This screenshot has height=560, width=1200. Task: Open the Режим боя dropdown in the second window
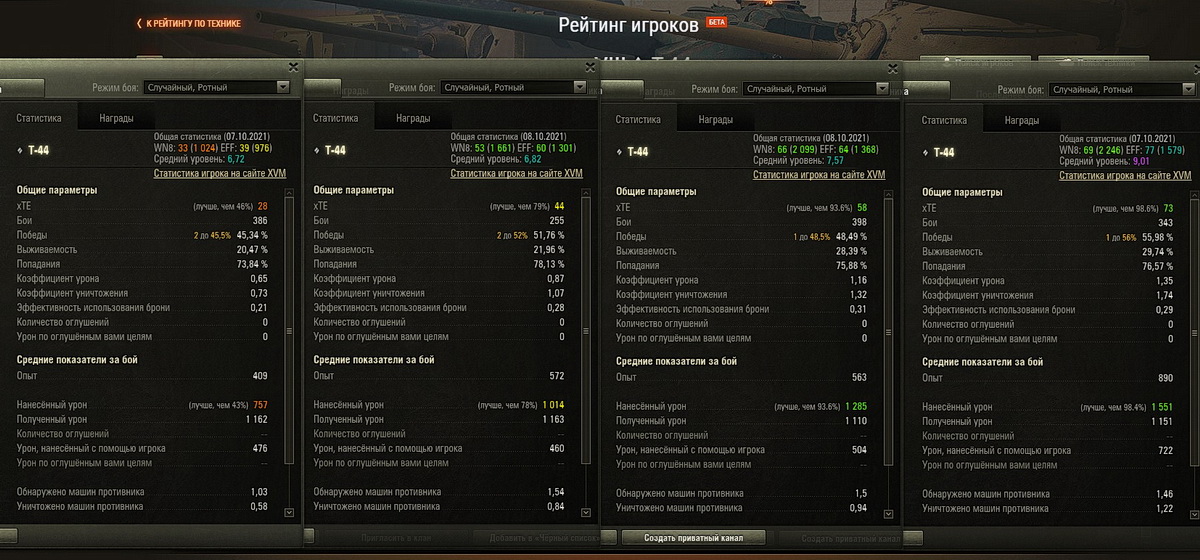pos(513,88)
